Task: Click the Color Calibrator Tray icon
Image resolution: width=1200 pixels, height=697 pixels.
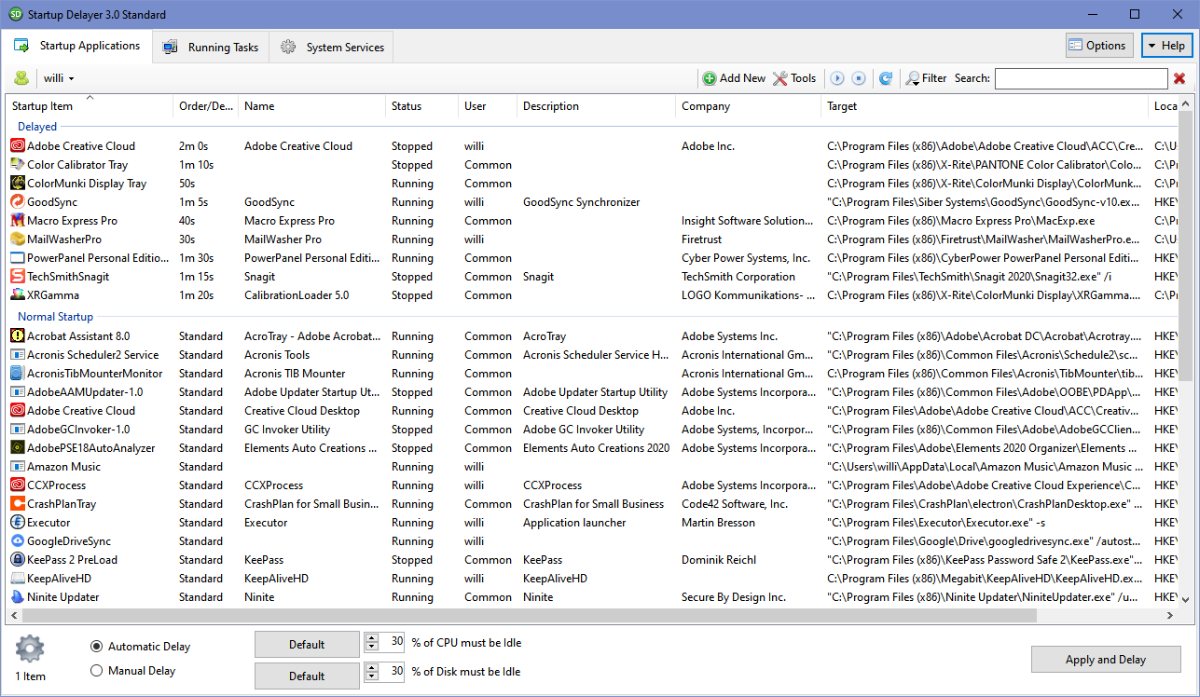Action: [17, 164]
